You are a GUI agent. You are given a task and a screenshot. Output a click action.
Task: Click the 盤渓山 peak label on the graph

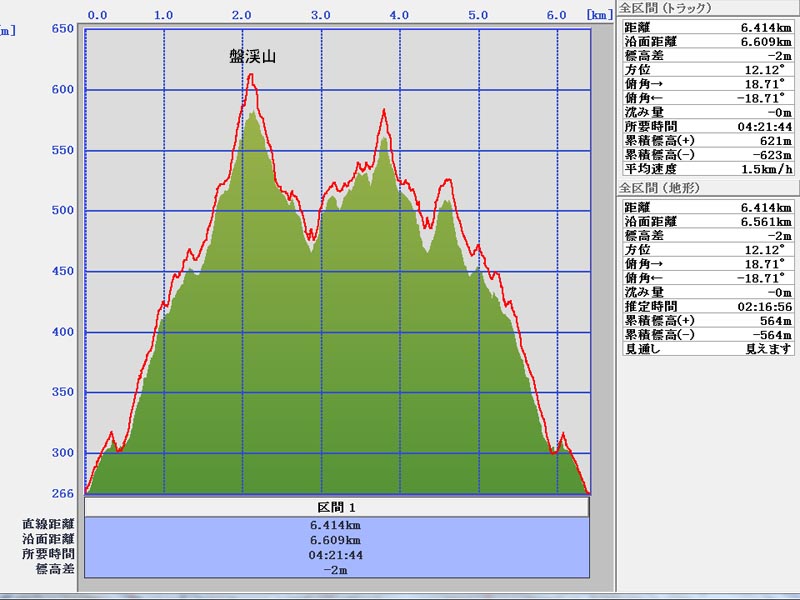252,57
